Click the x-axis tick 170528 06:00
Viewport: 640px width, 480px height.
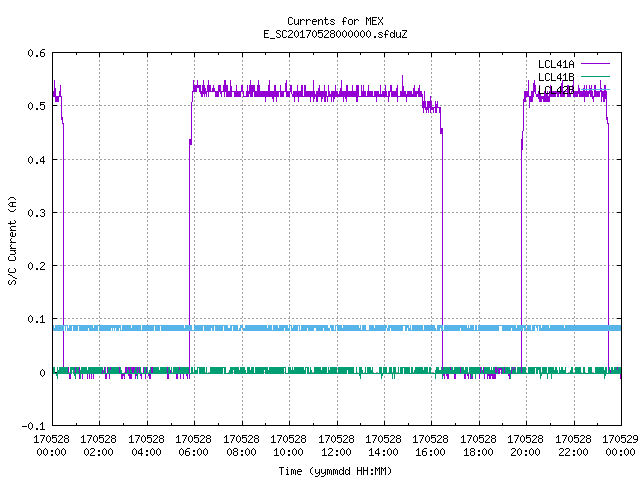[193, 446]
